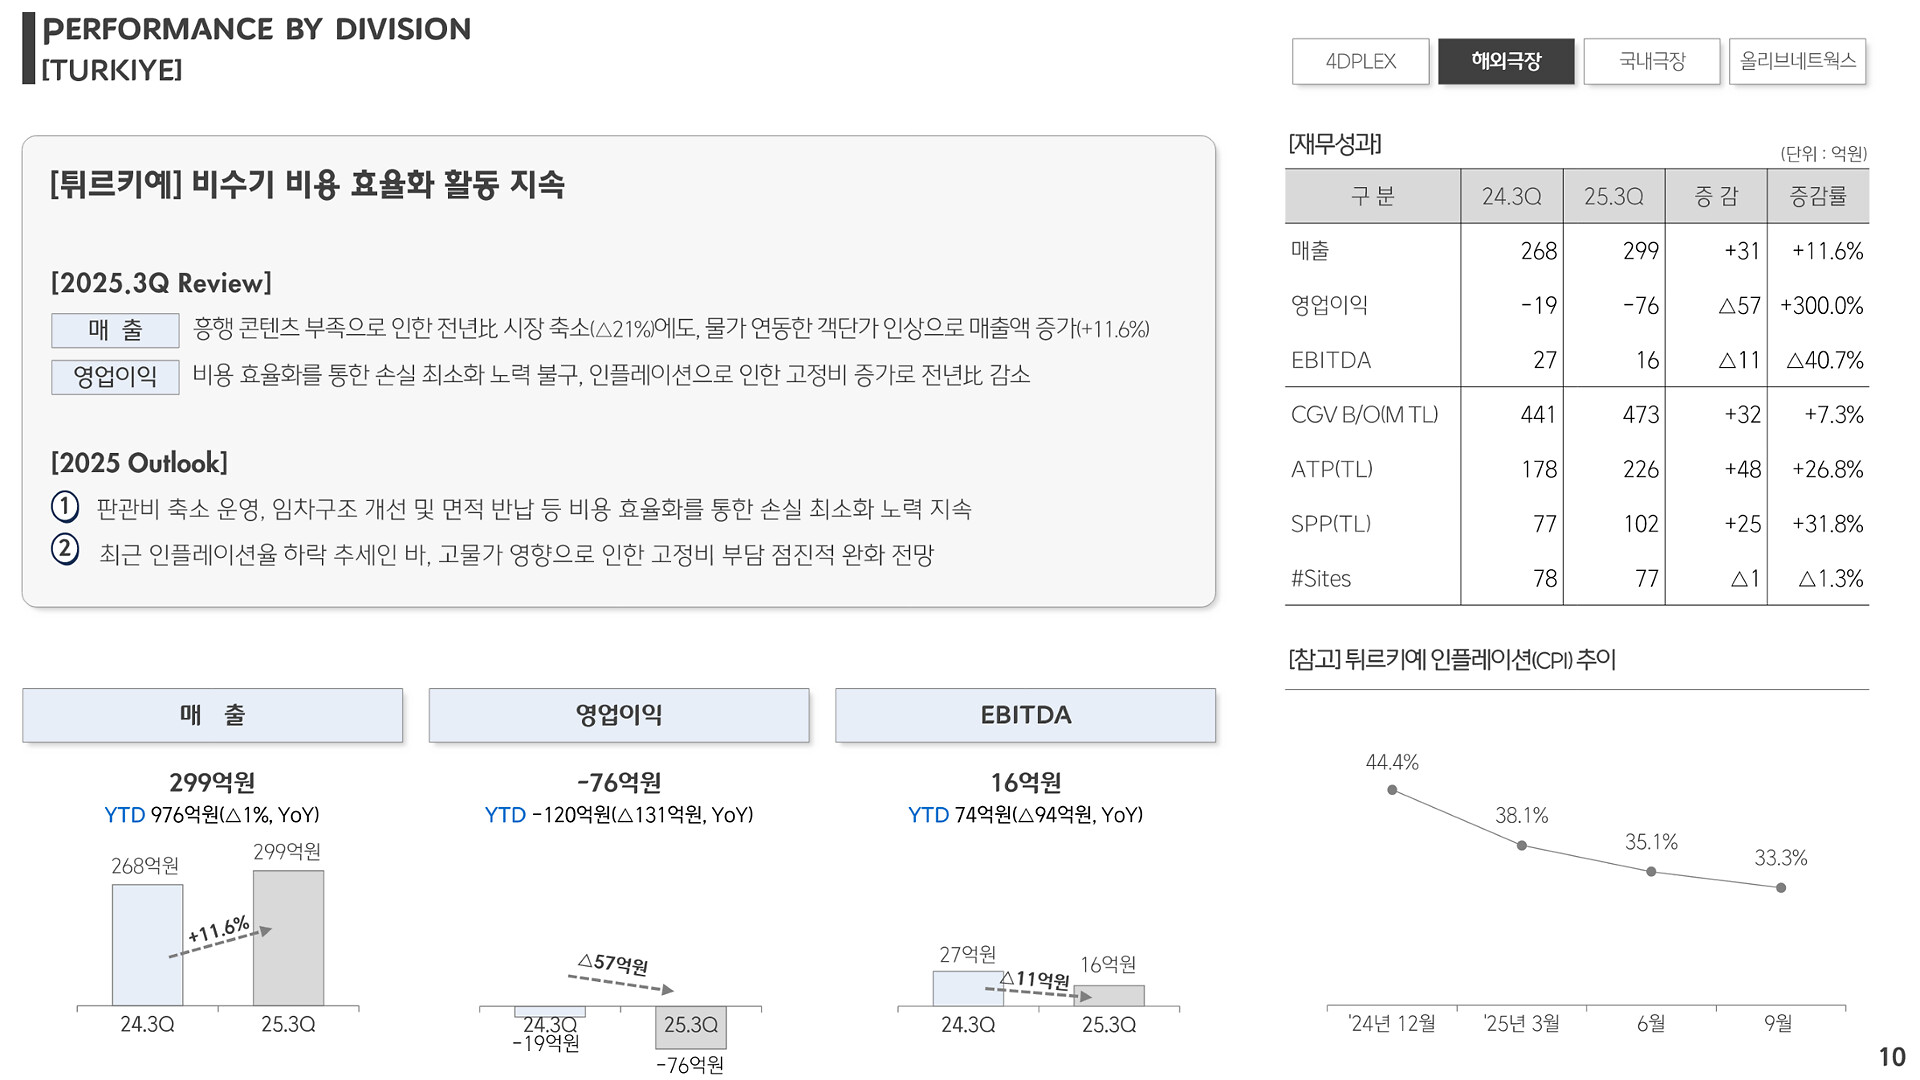The width and height of the screenshot is (1920, 1080).
Task: Click the circled number 2 outlook bullet
Action: tap(65, 549)
